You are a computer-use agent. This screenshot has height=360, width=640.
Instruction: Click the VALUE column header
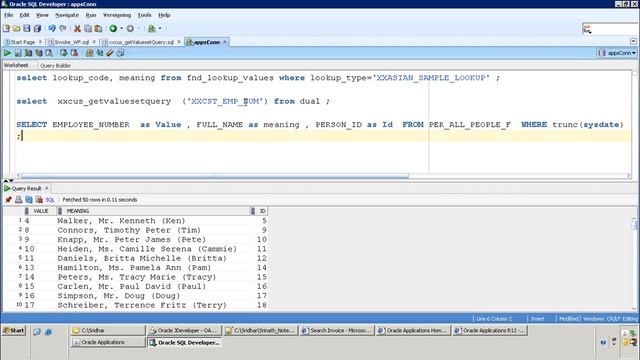tap(41, 211)
